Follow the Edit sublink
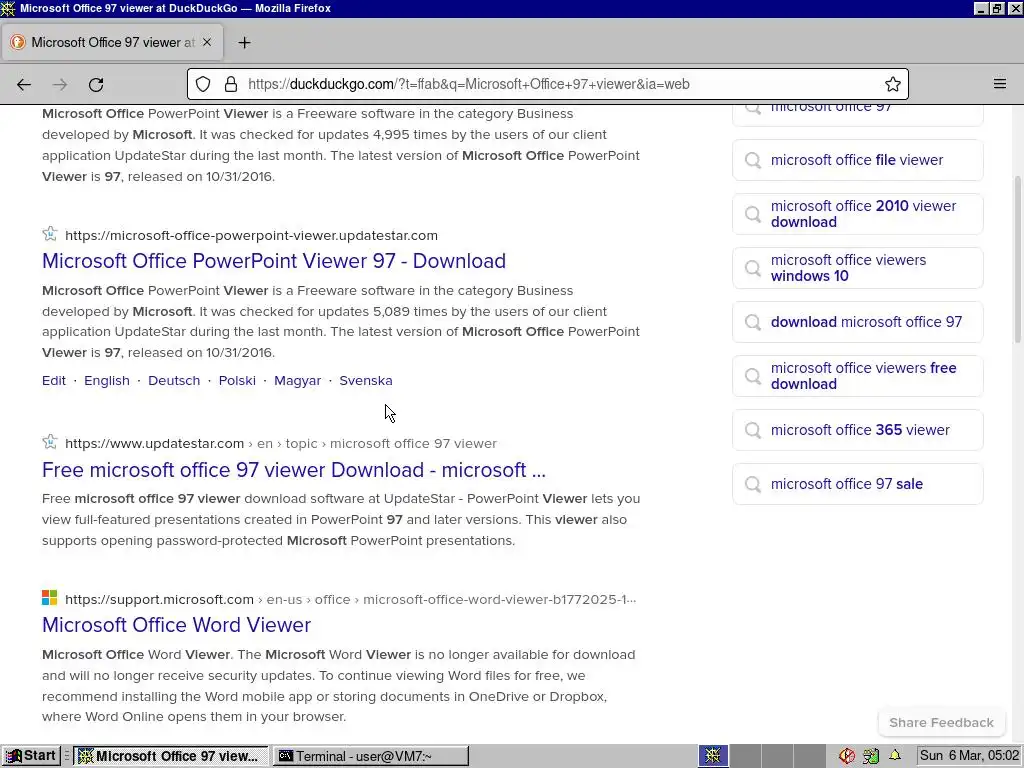Viewport: 1024px width, 768px height. [x=54, y=381]
